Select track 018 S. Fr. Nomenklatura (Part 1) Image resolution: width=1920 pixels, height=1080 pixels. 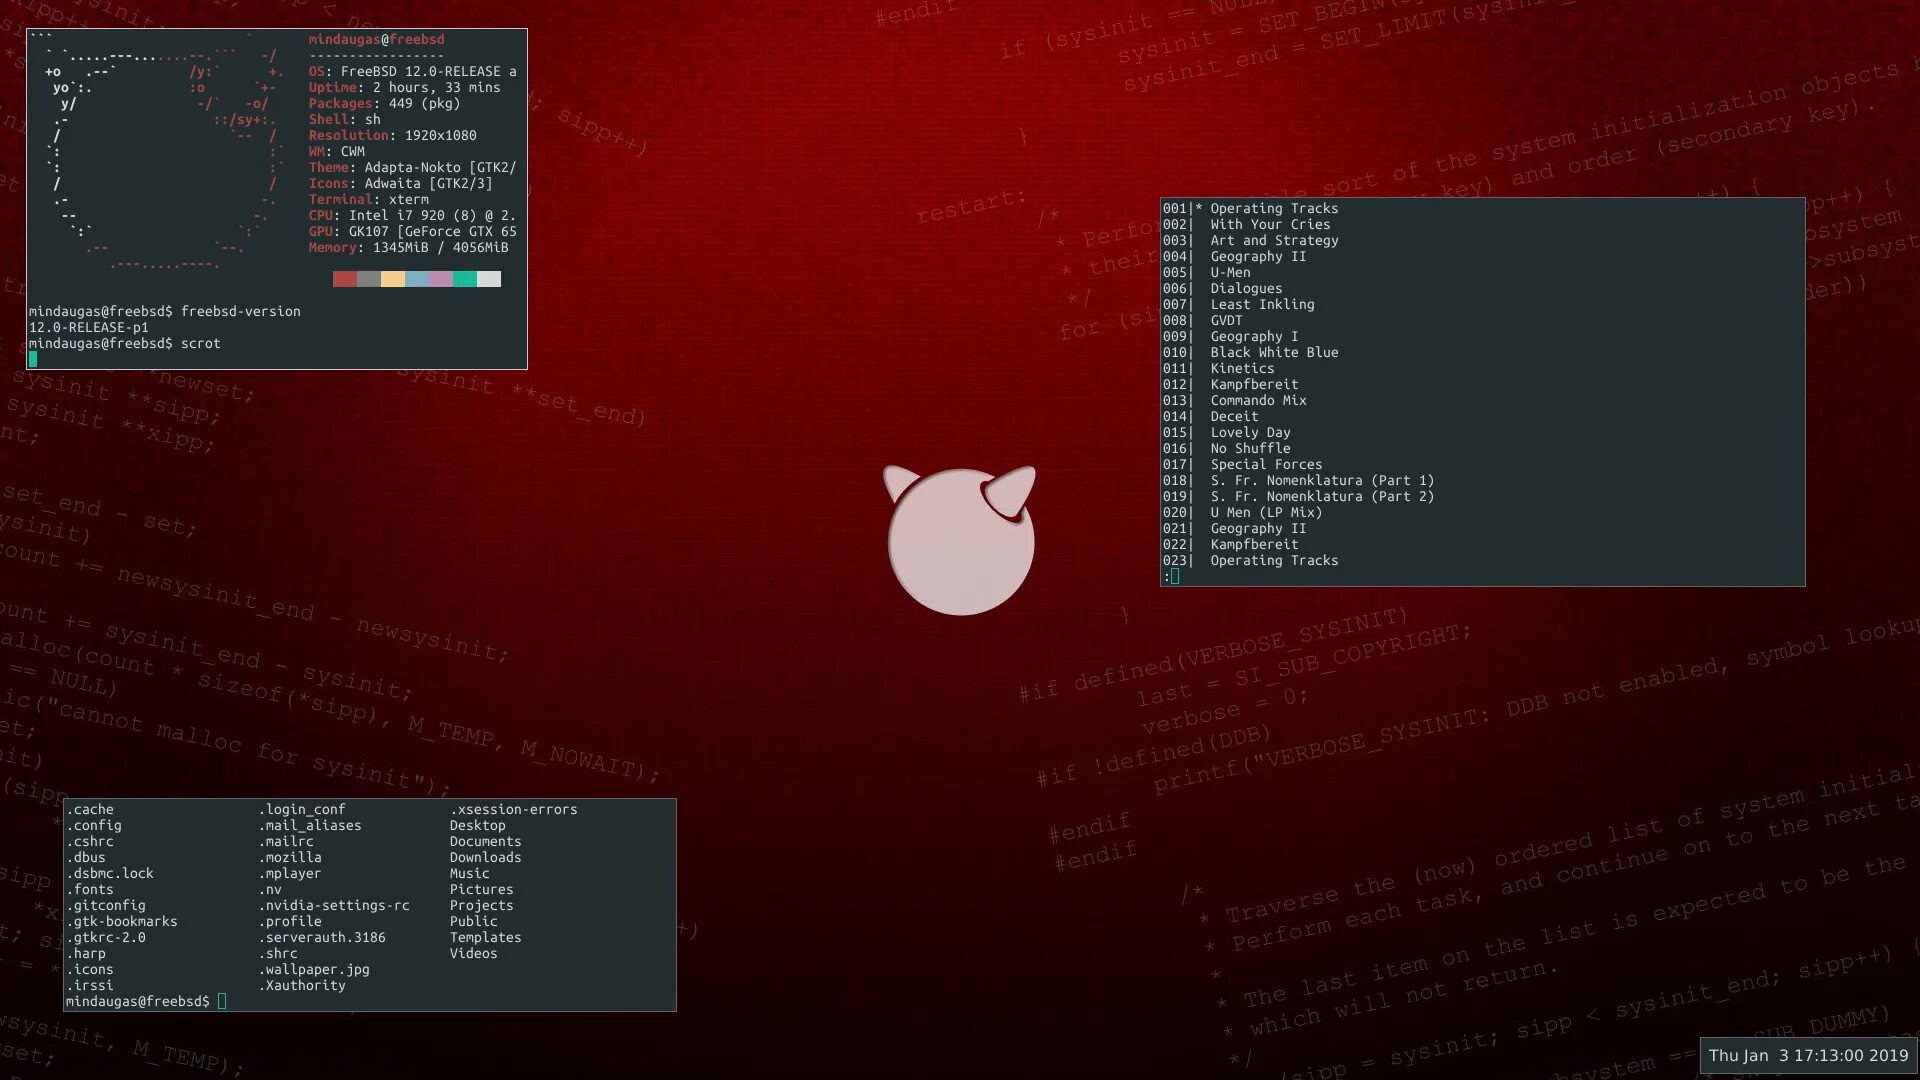click(x=1298, y=481)
